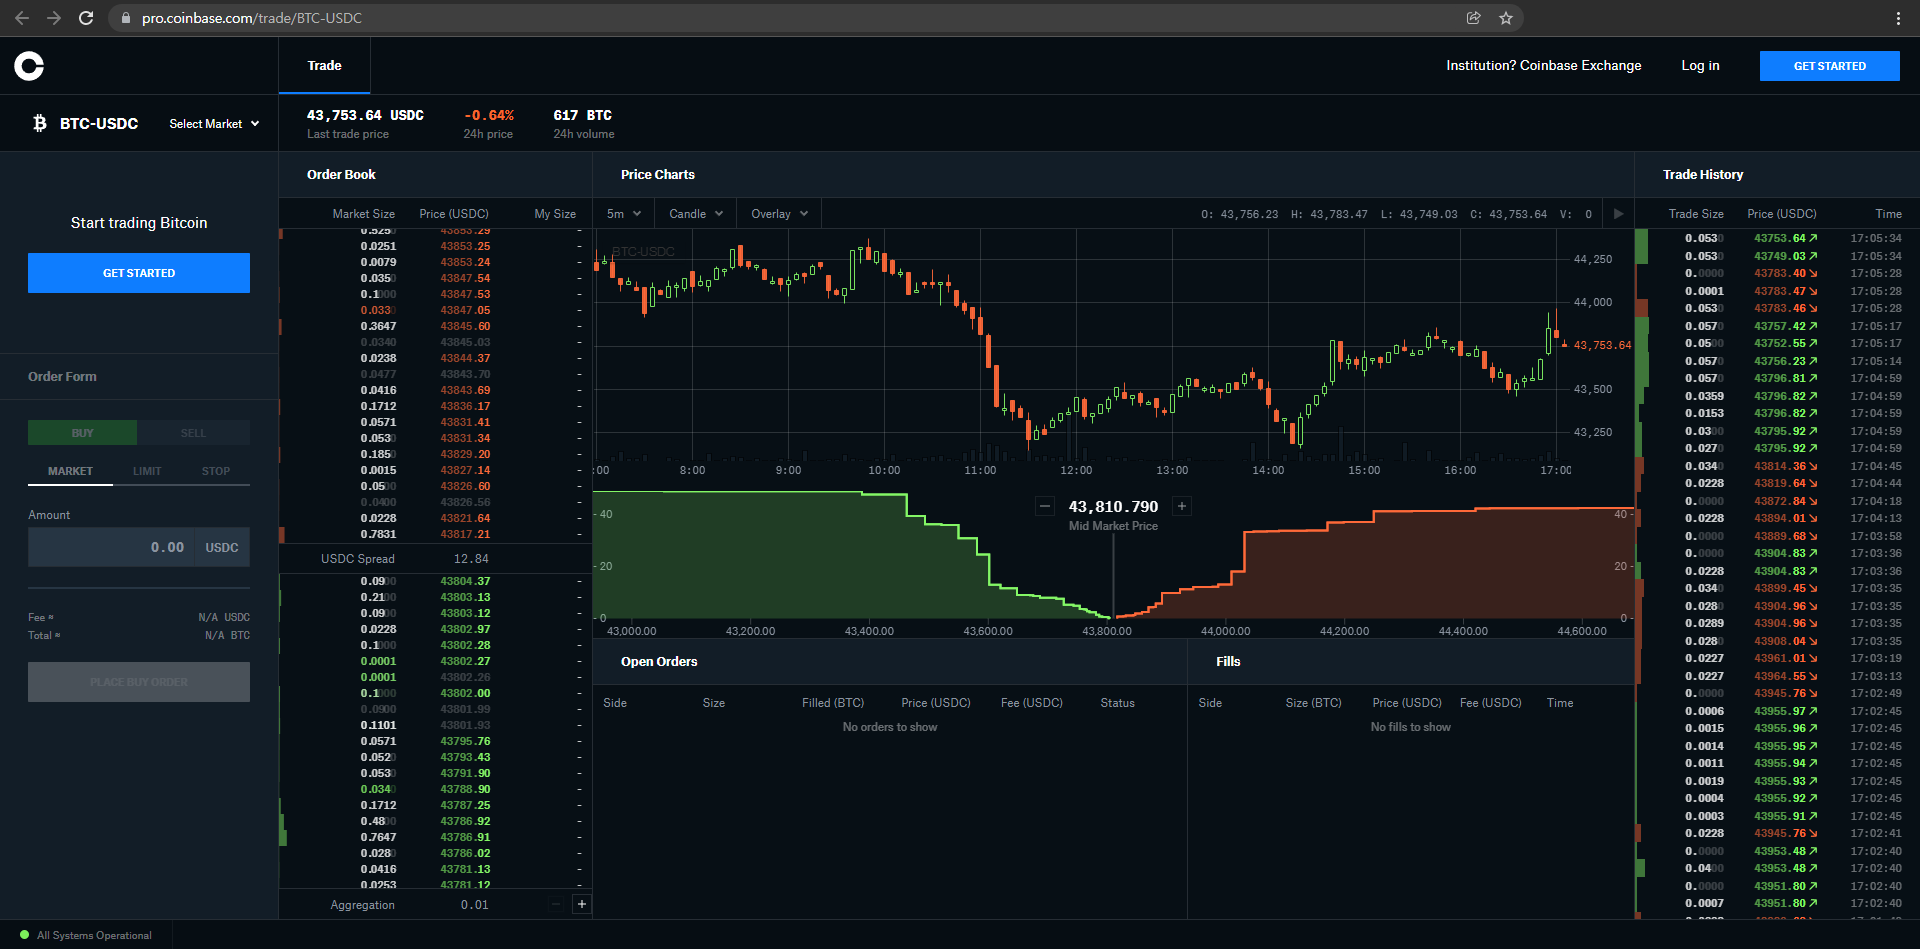
Task: Click the Price Charts panel header
Action: point(657,174)
